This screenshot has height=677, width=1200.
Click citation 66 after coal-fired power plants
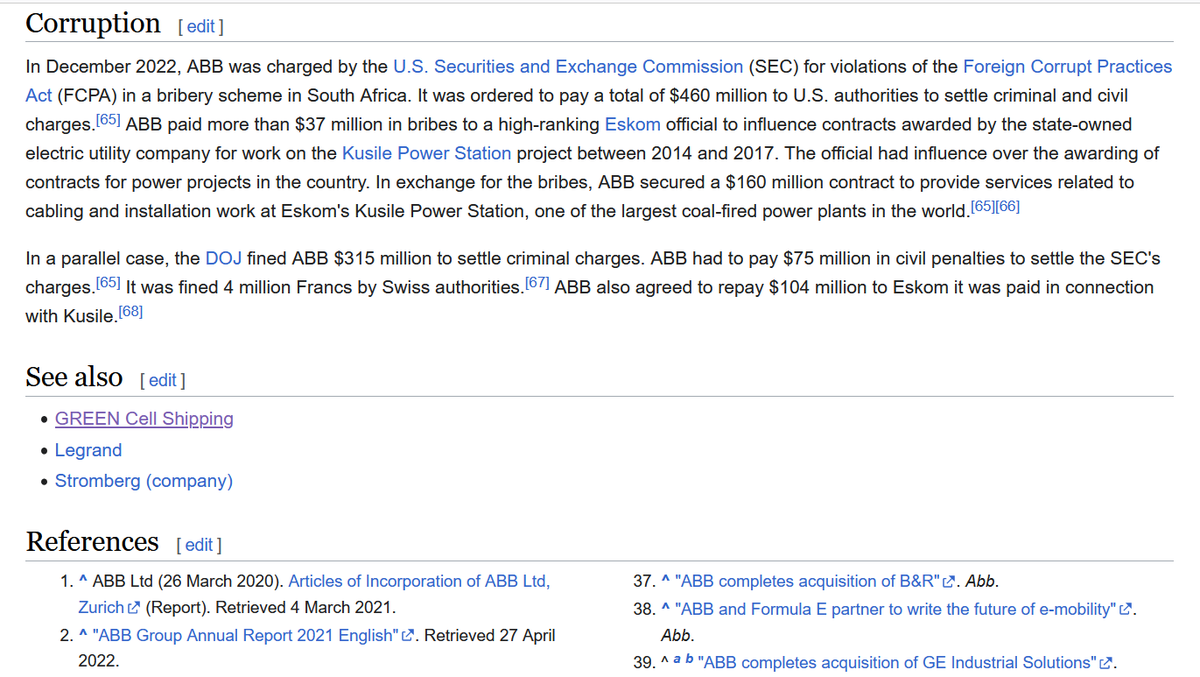[1007, 207]
